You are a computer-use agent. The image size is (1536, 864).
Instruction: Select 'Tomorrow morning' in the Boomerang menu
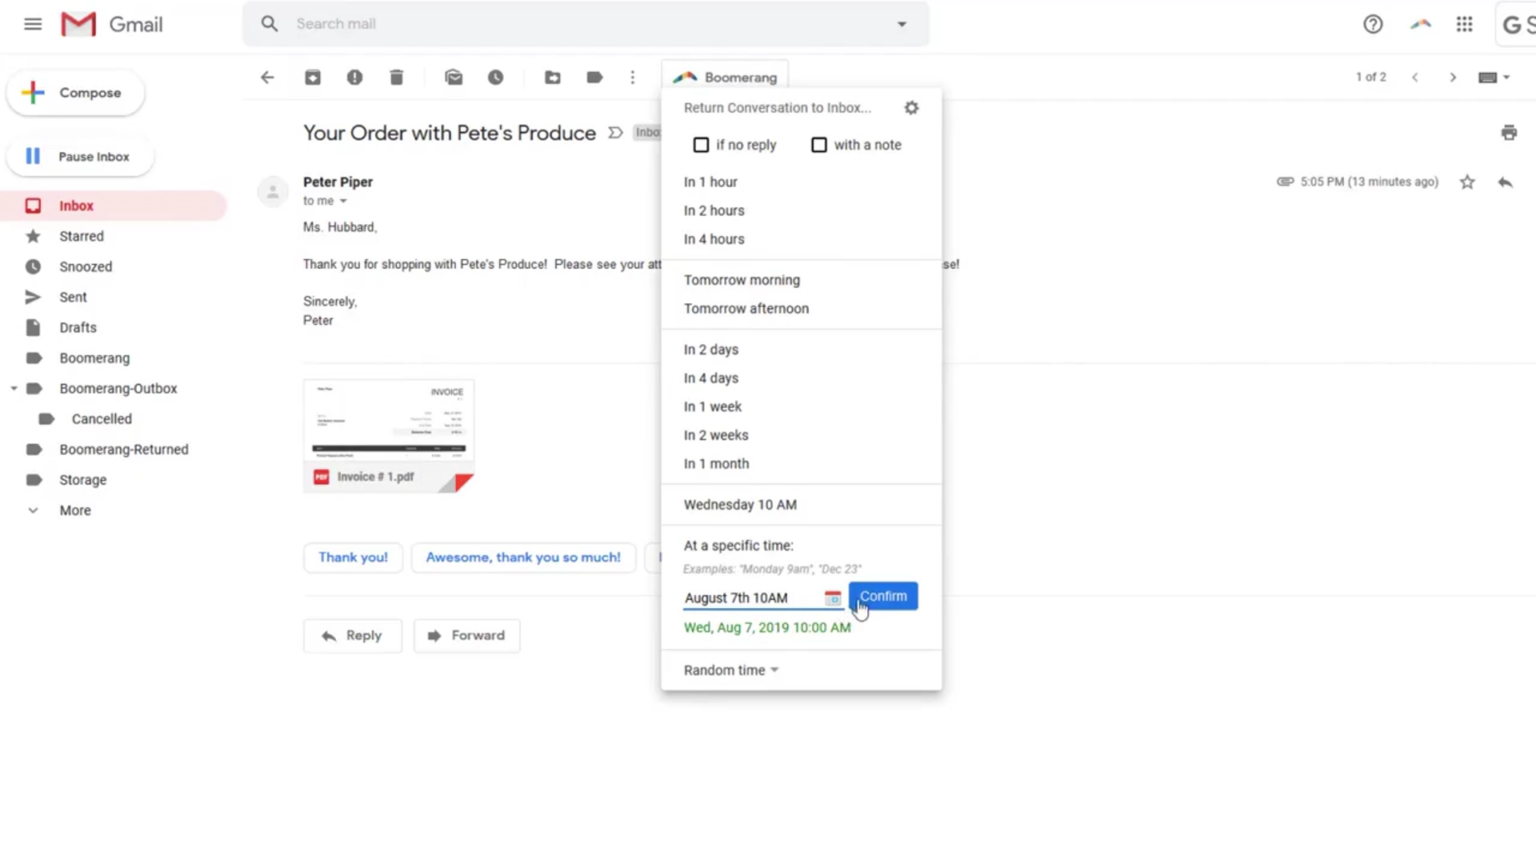click(741, 280)
